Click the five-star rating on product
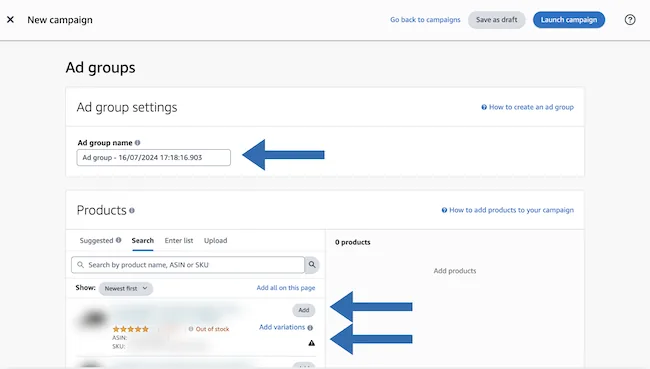Screen dimensions: 650x369 (131, 329)
